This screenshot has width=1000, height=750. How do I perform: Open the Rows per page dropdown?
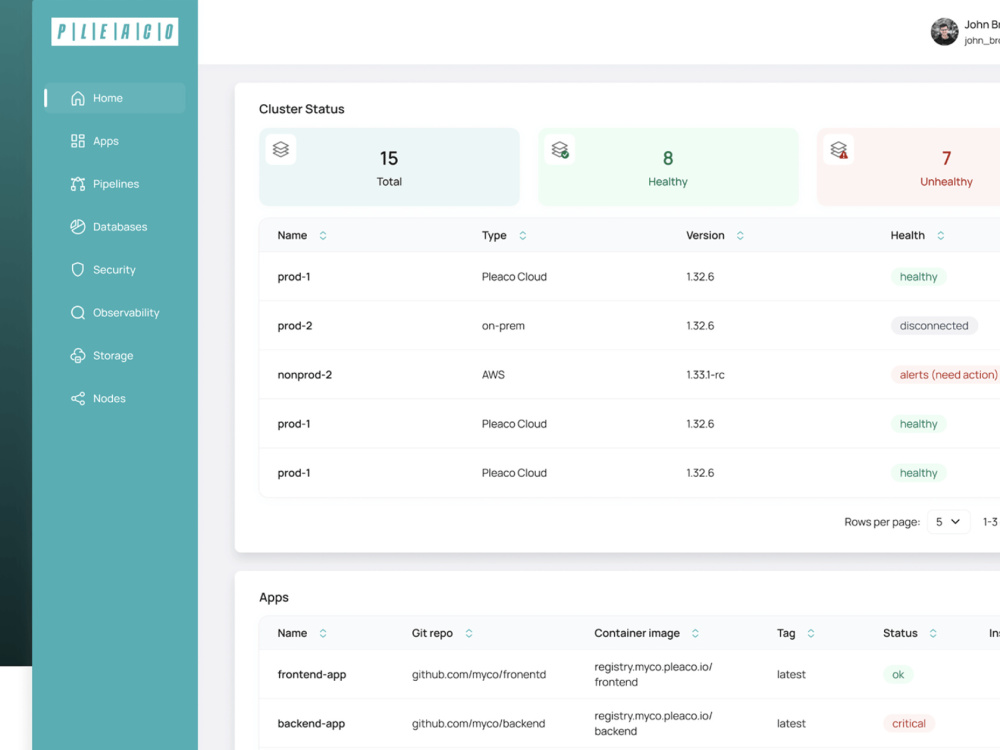pyautogui.click(x=948, y=522)
